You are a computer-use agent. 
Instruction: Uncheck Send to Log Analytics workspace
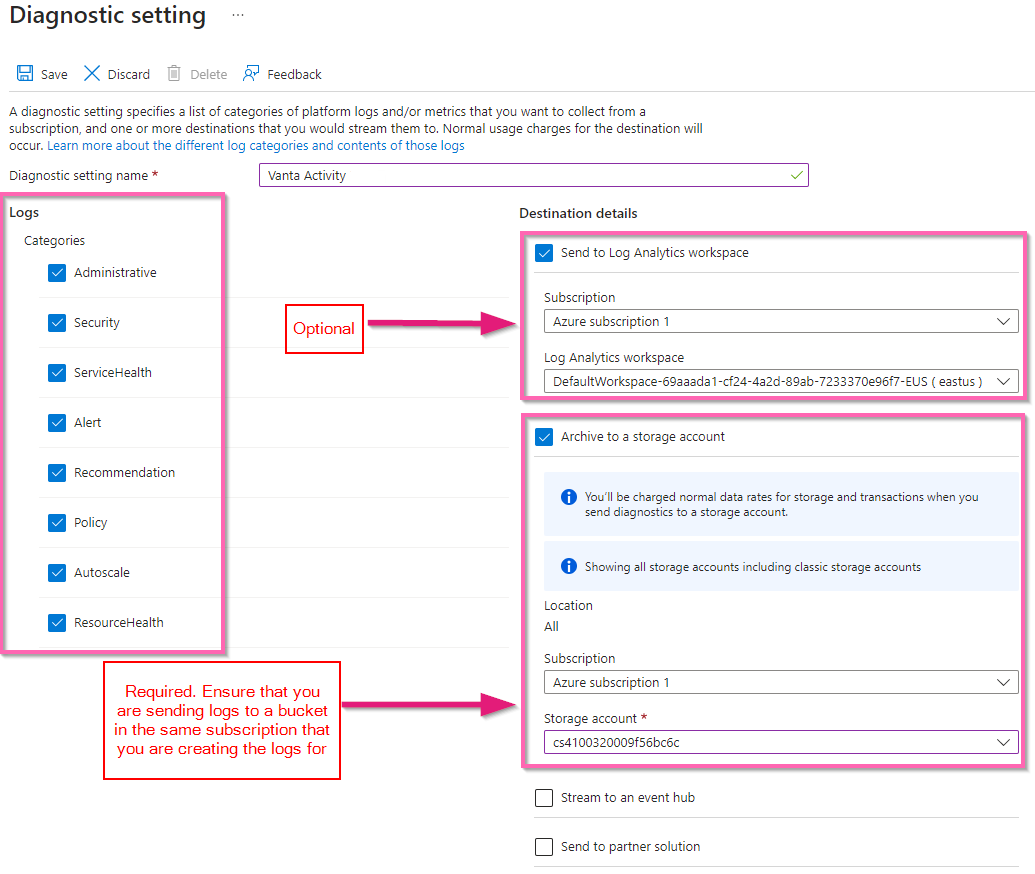pyautogui.click(x=544, y=253)
